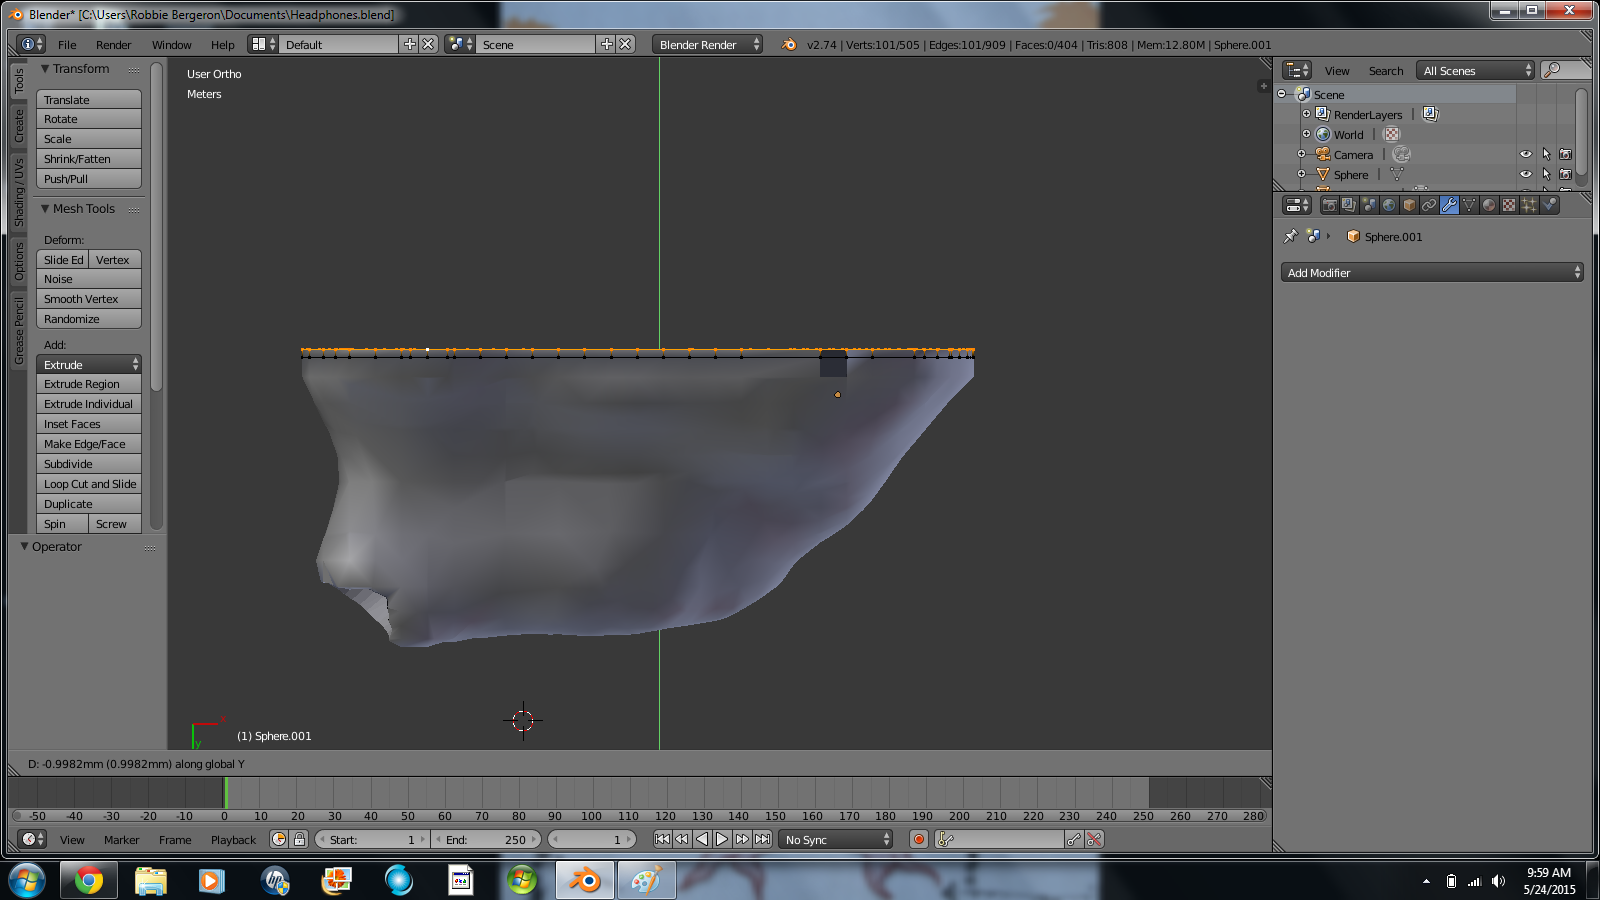
Task: Jump to the last frame
Action: pyautogui.click(x=762, y=839)
